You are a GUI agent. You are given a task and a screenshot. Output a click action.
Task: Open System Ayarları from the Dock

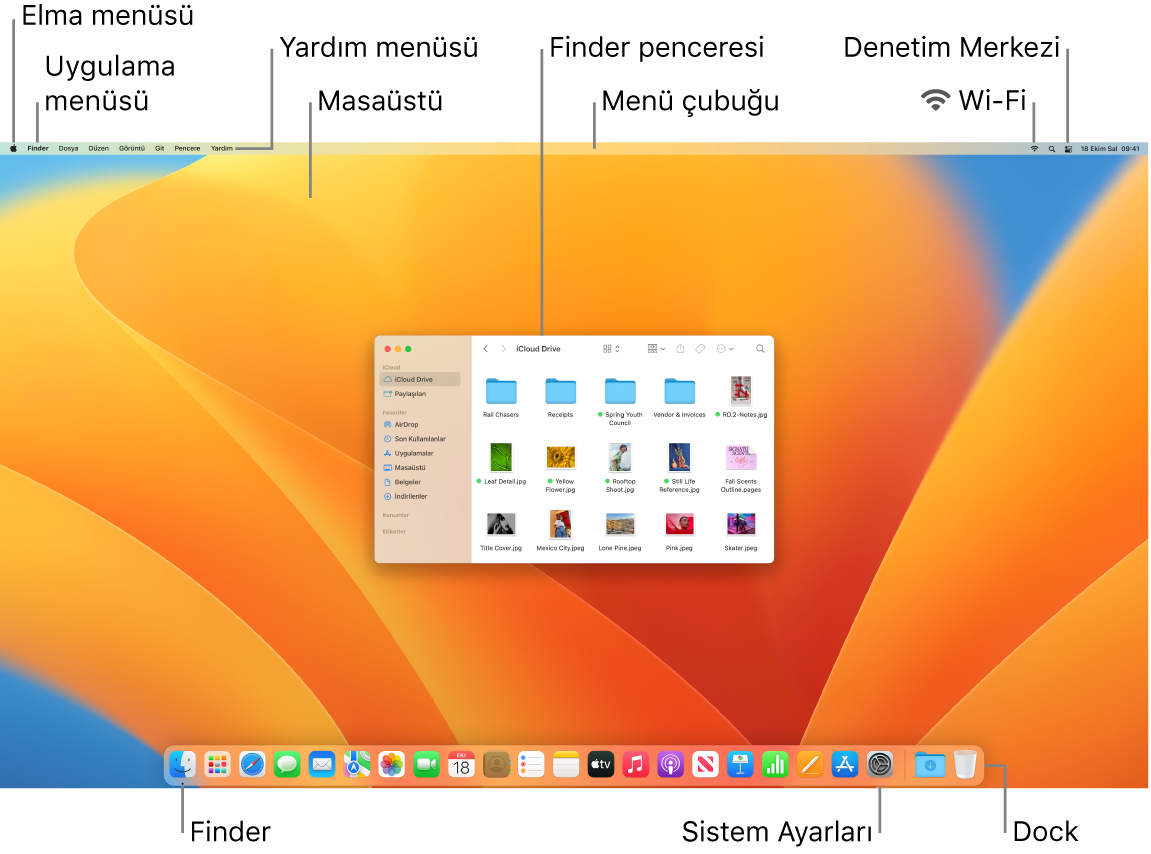coord(880,765)
